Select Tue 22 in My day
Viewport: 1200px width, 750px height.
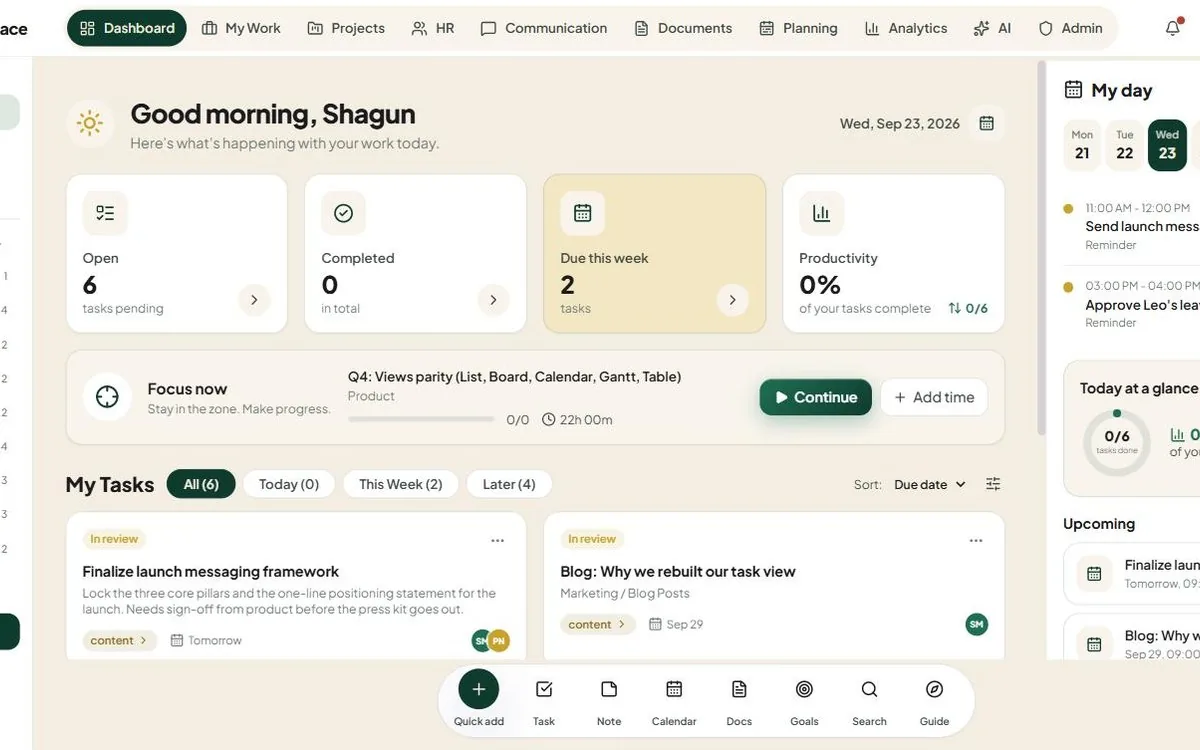(x=1125, y=145)
